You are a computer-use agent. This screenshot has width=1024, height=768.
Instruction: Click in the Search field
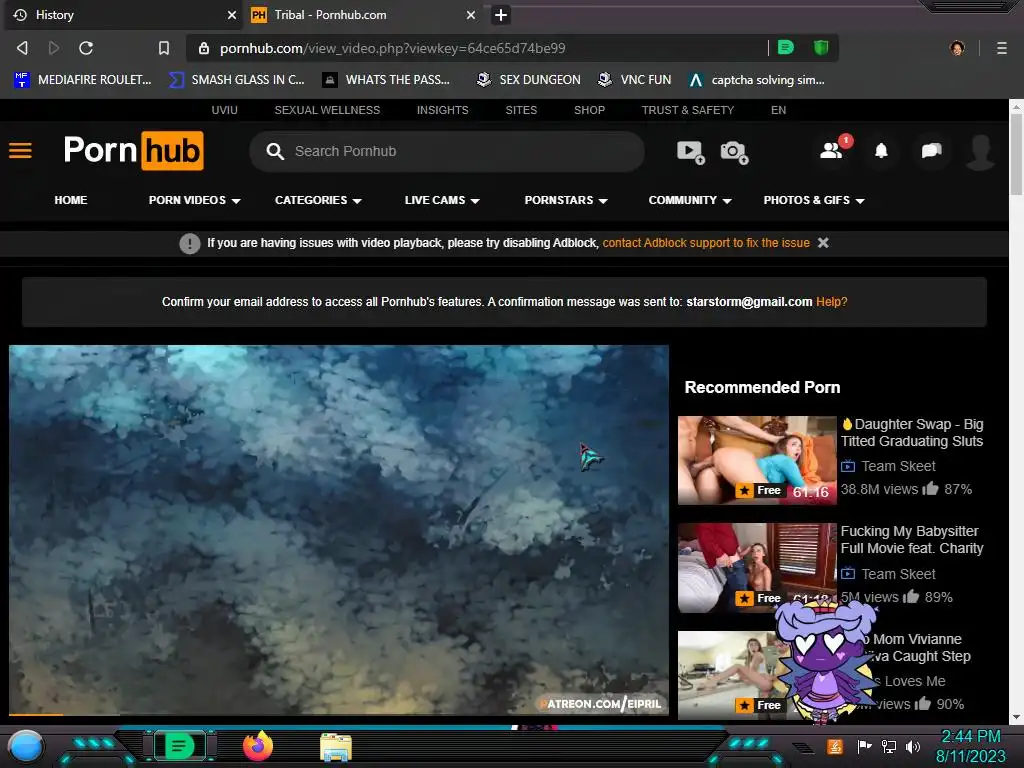(447, 152)
